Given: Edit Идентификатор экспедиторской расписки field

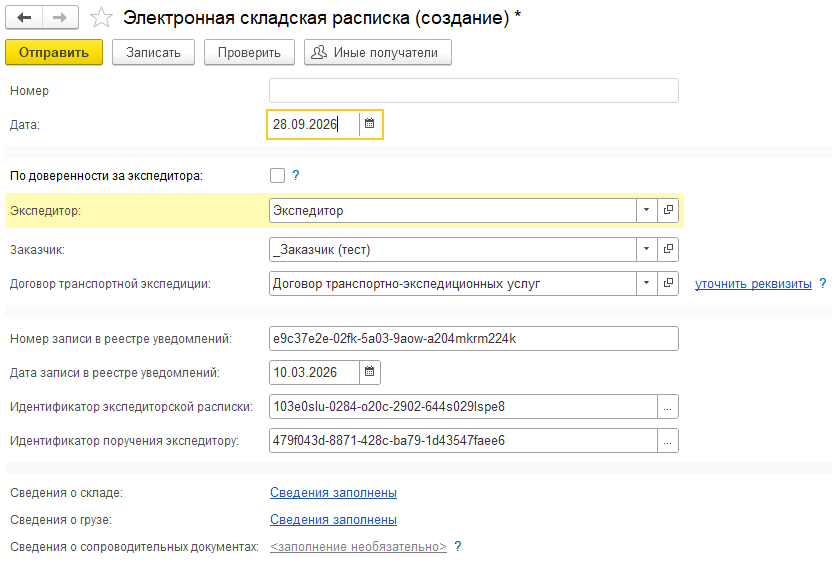Looking at the screenshot, I should (463, 407).
